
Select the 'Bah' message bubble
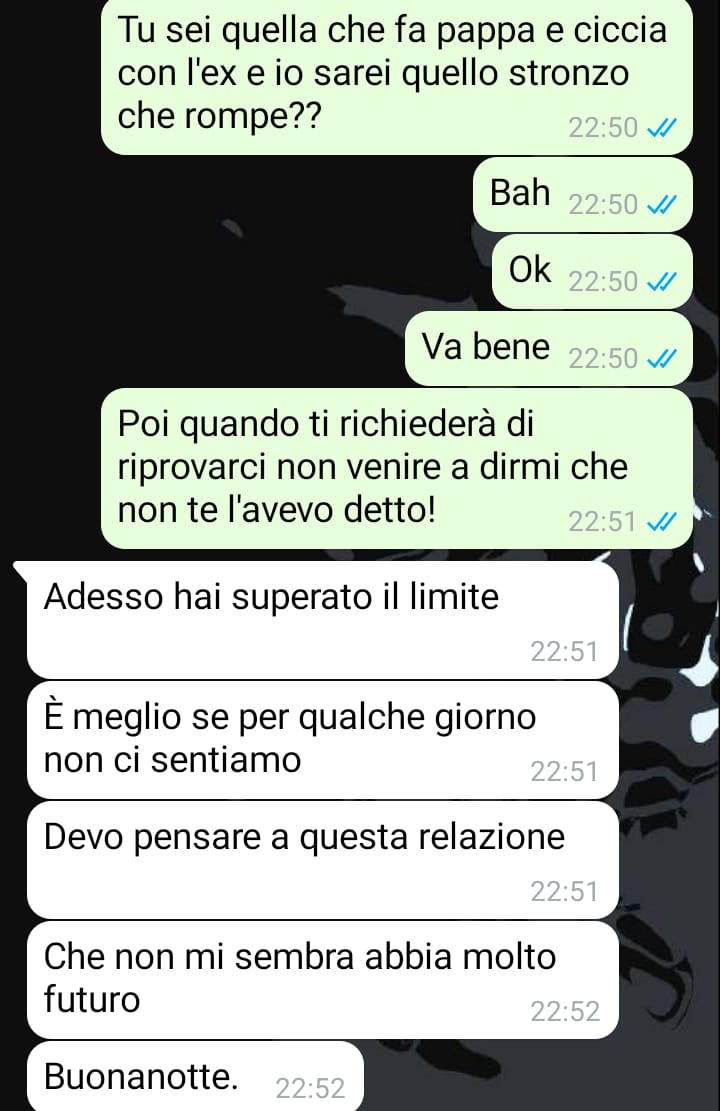582,194
